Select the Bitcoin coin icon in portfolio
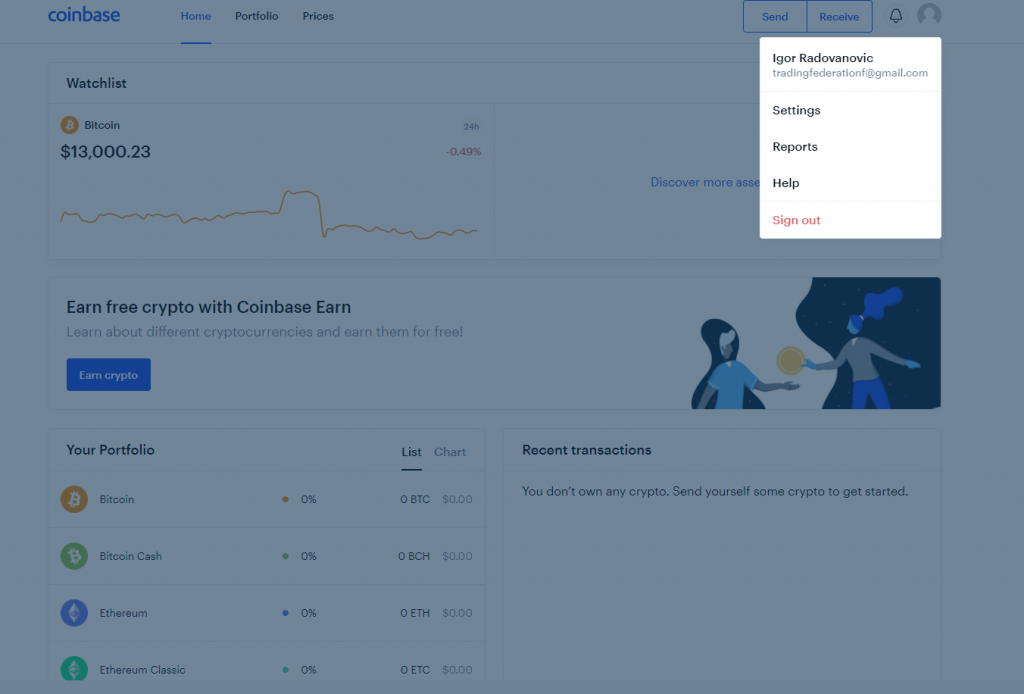Image resolution: width=1024 pixels, height=694 pixels. 74,499
